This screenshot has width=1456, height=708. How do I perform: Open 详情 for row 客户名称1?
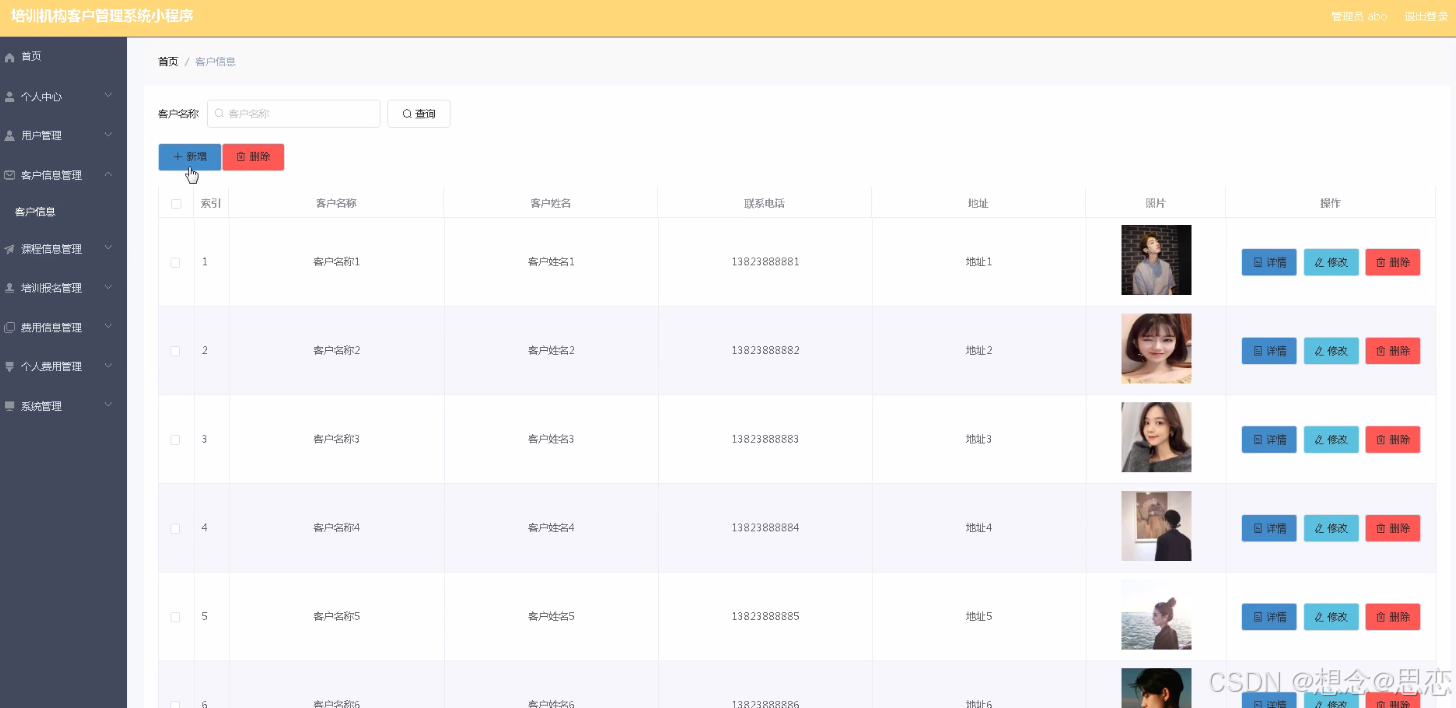(x=1269, y=262)
